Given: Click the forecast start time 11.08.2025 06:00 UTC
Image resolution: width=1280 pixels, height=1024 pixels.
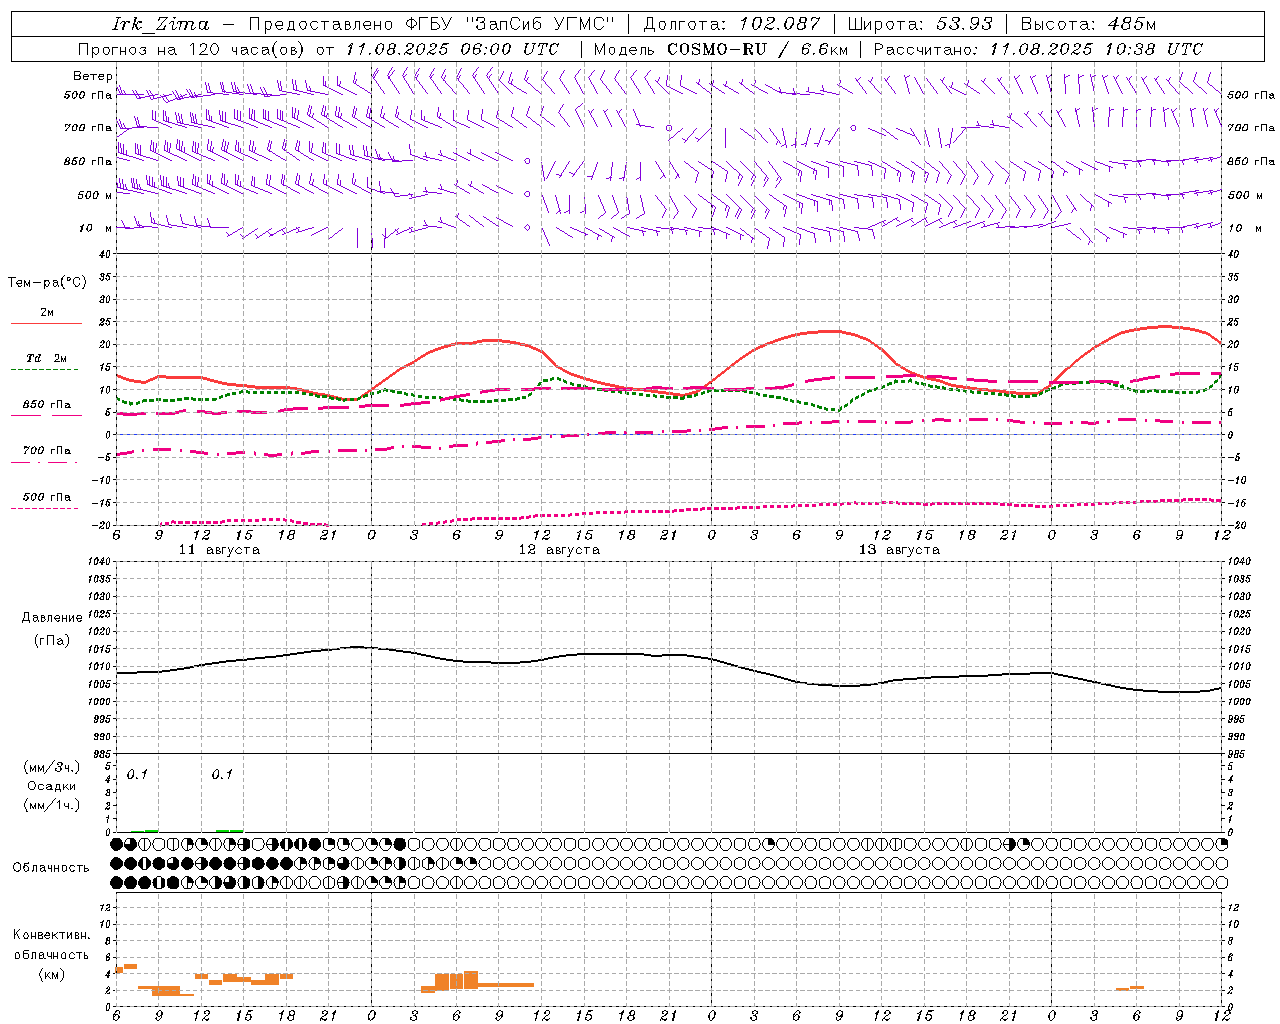Looking at the screenshot, I should (452, 49).
